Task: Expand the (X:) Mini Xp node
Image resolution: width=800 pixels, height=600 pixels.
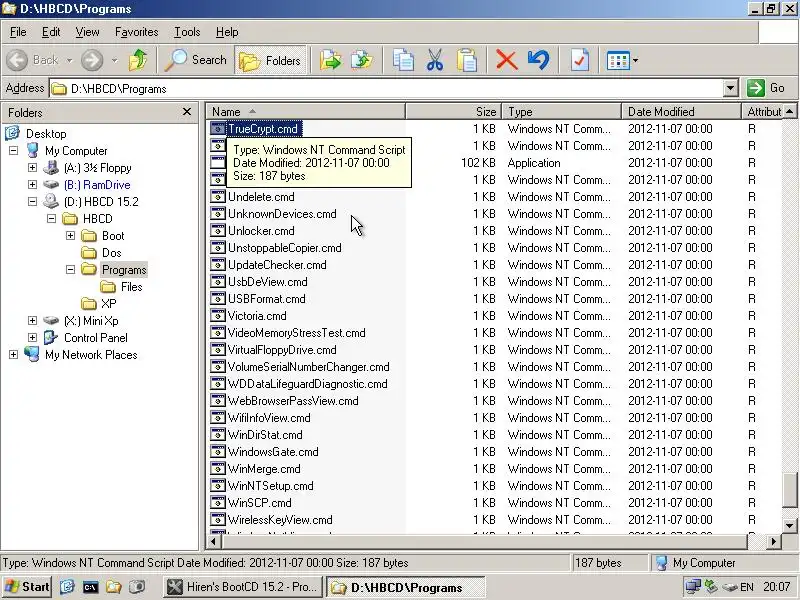Action: [32, 320]
